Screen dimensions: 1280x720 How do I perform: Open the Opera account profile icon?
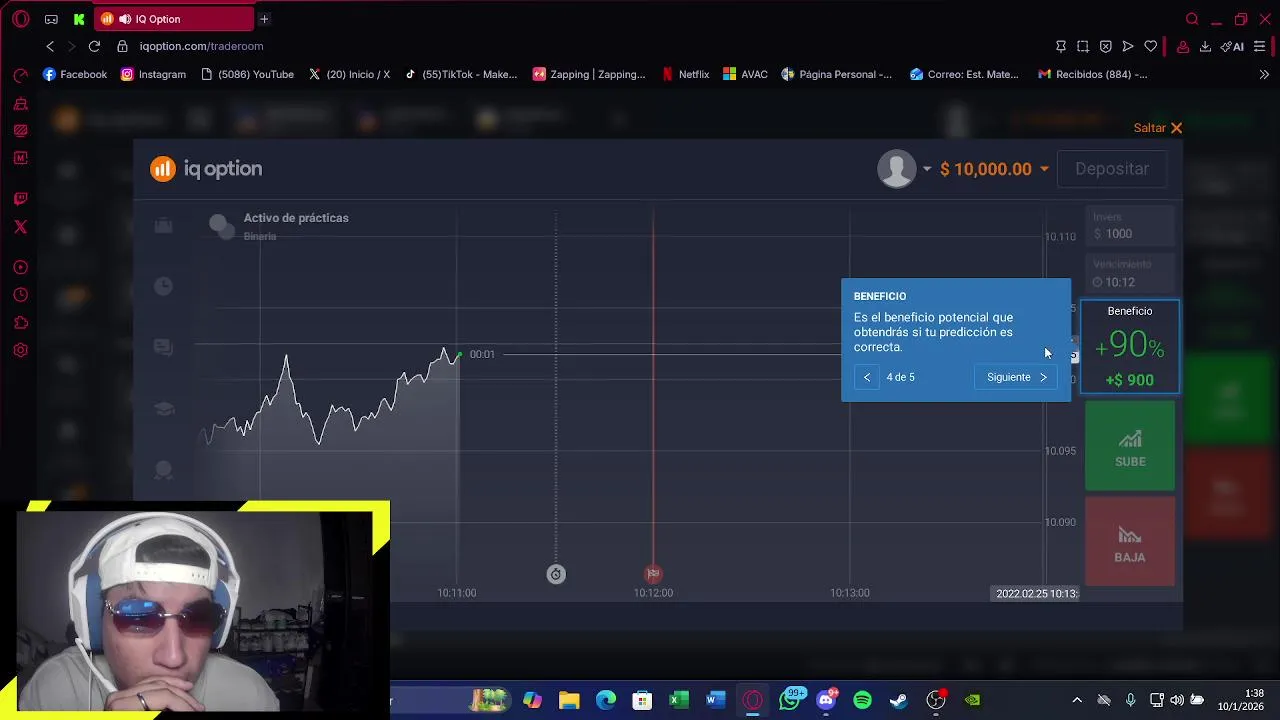tap(1182, 46)
